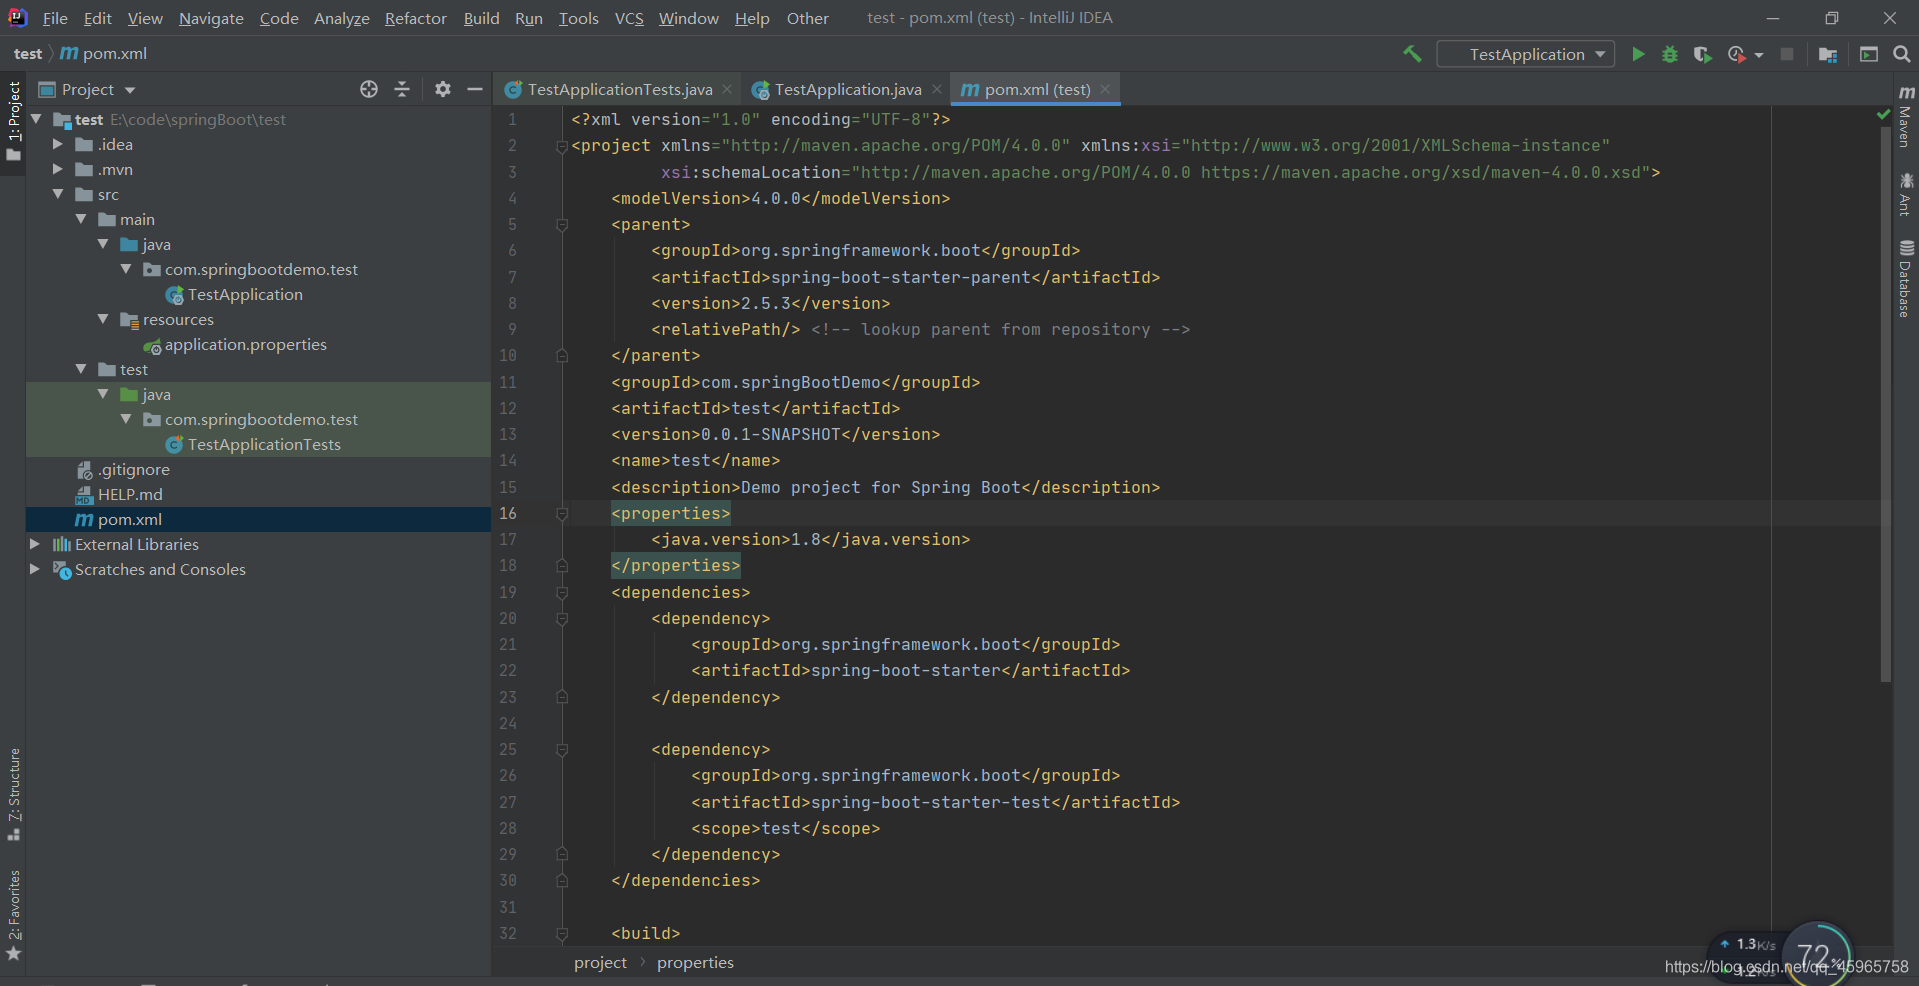Collapse the resources folder
Viewport: 1919px width, 986px height.
[103, 319]
